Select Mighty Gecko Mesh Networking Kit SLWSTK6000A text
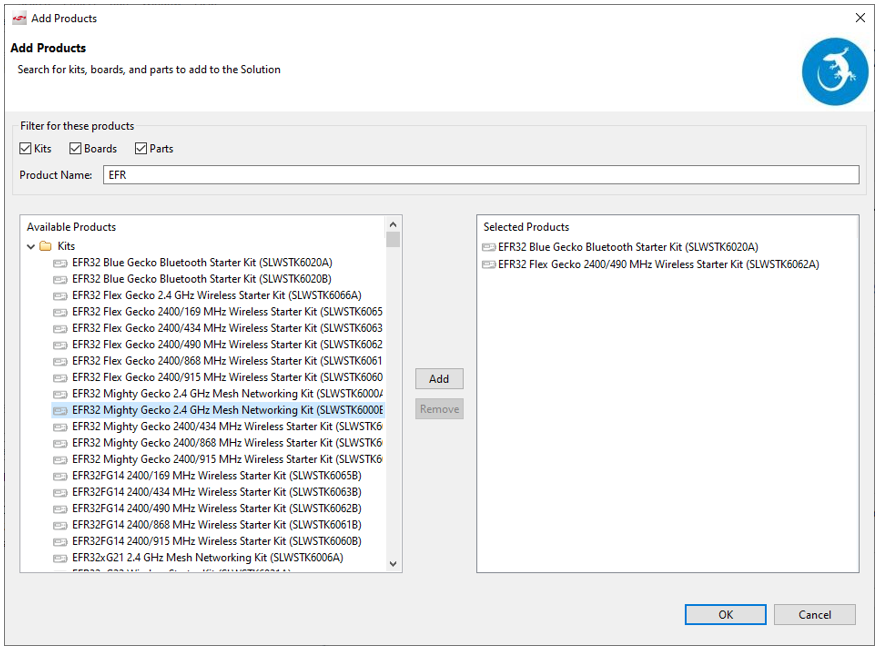Image resolution: width=879 pixels, height=649 pixels. click(227, 393)
